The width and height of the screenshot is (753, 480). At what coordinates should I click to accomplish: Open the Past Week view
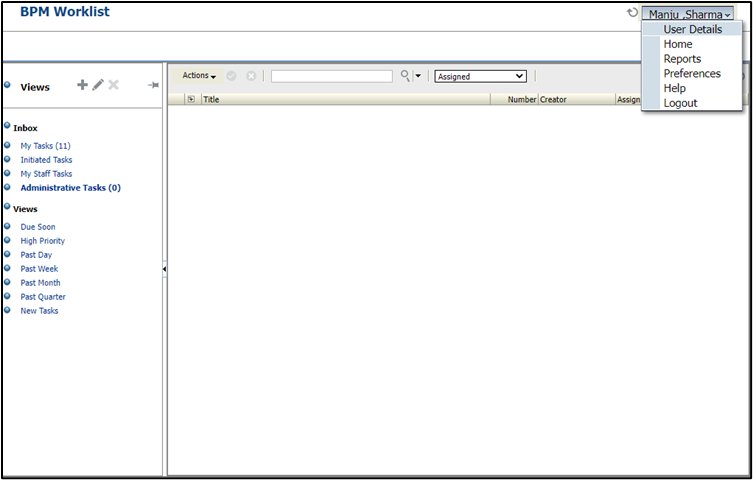click(39, 269)
